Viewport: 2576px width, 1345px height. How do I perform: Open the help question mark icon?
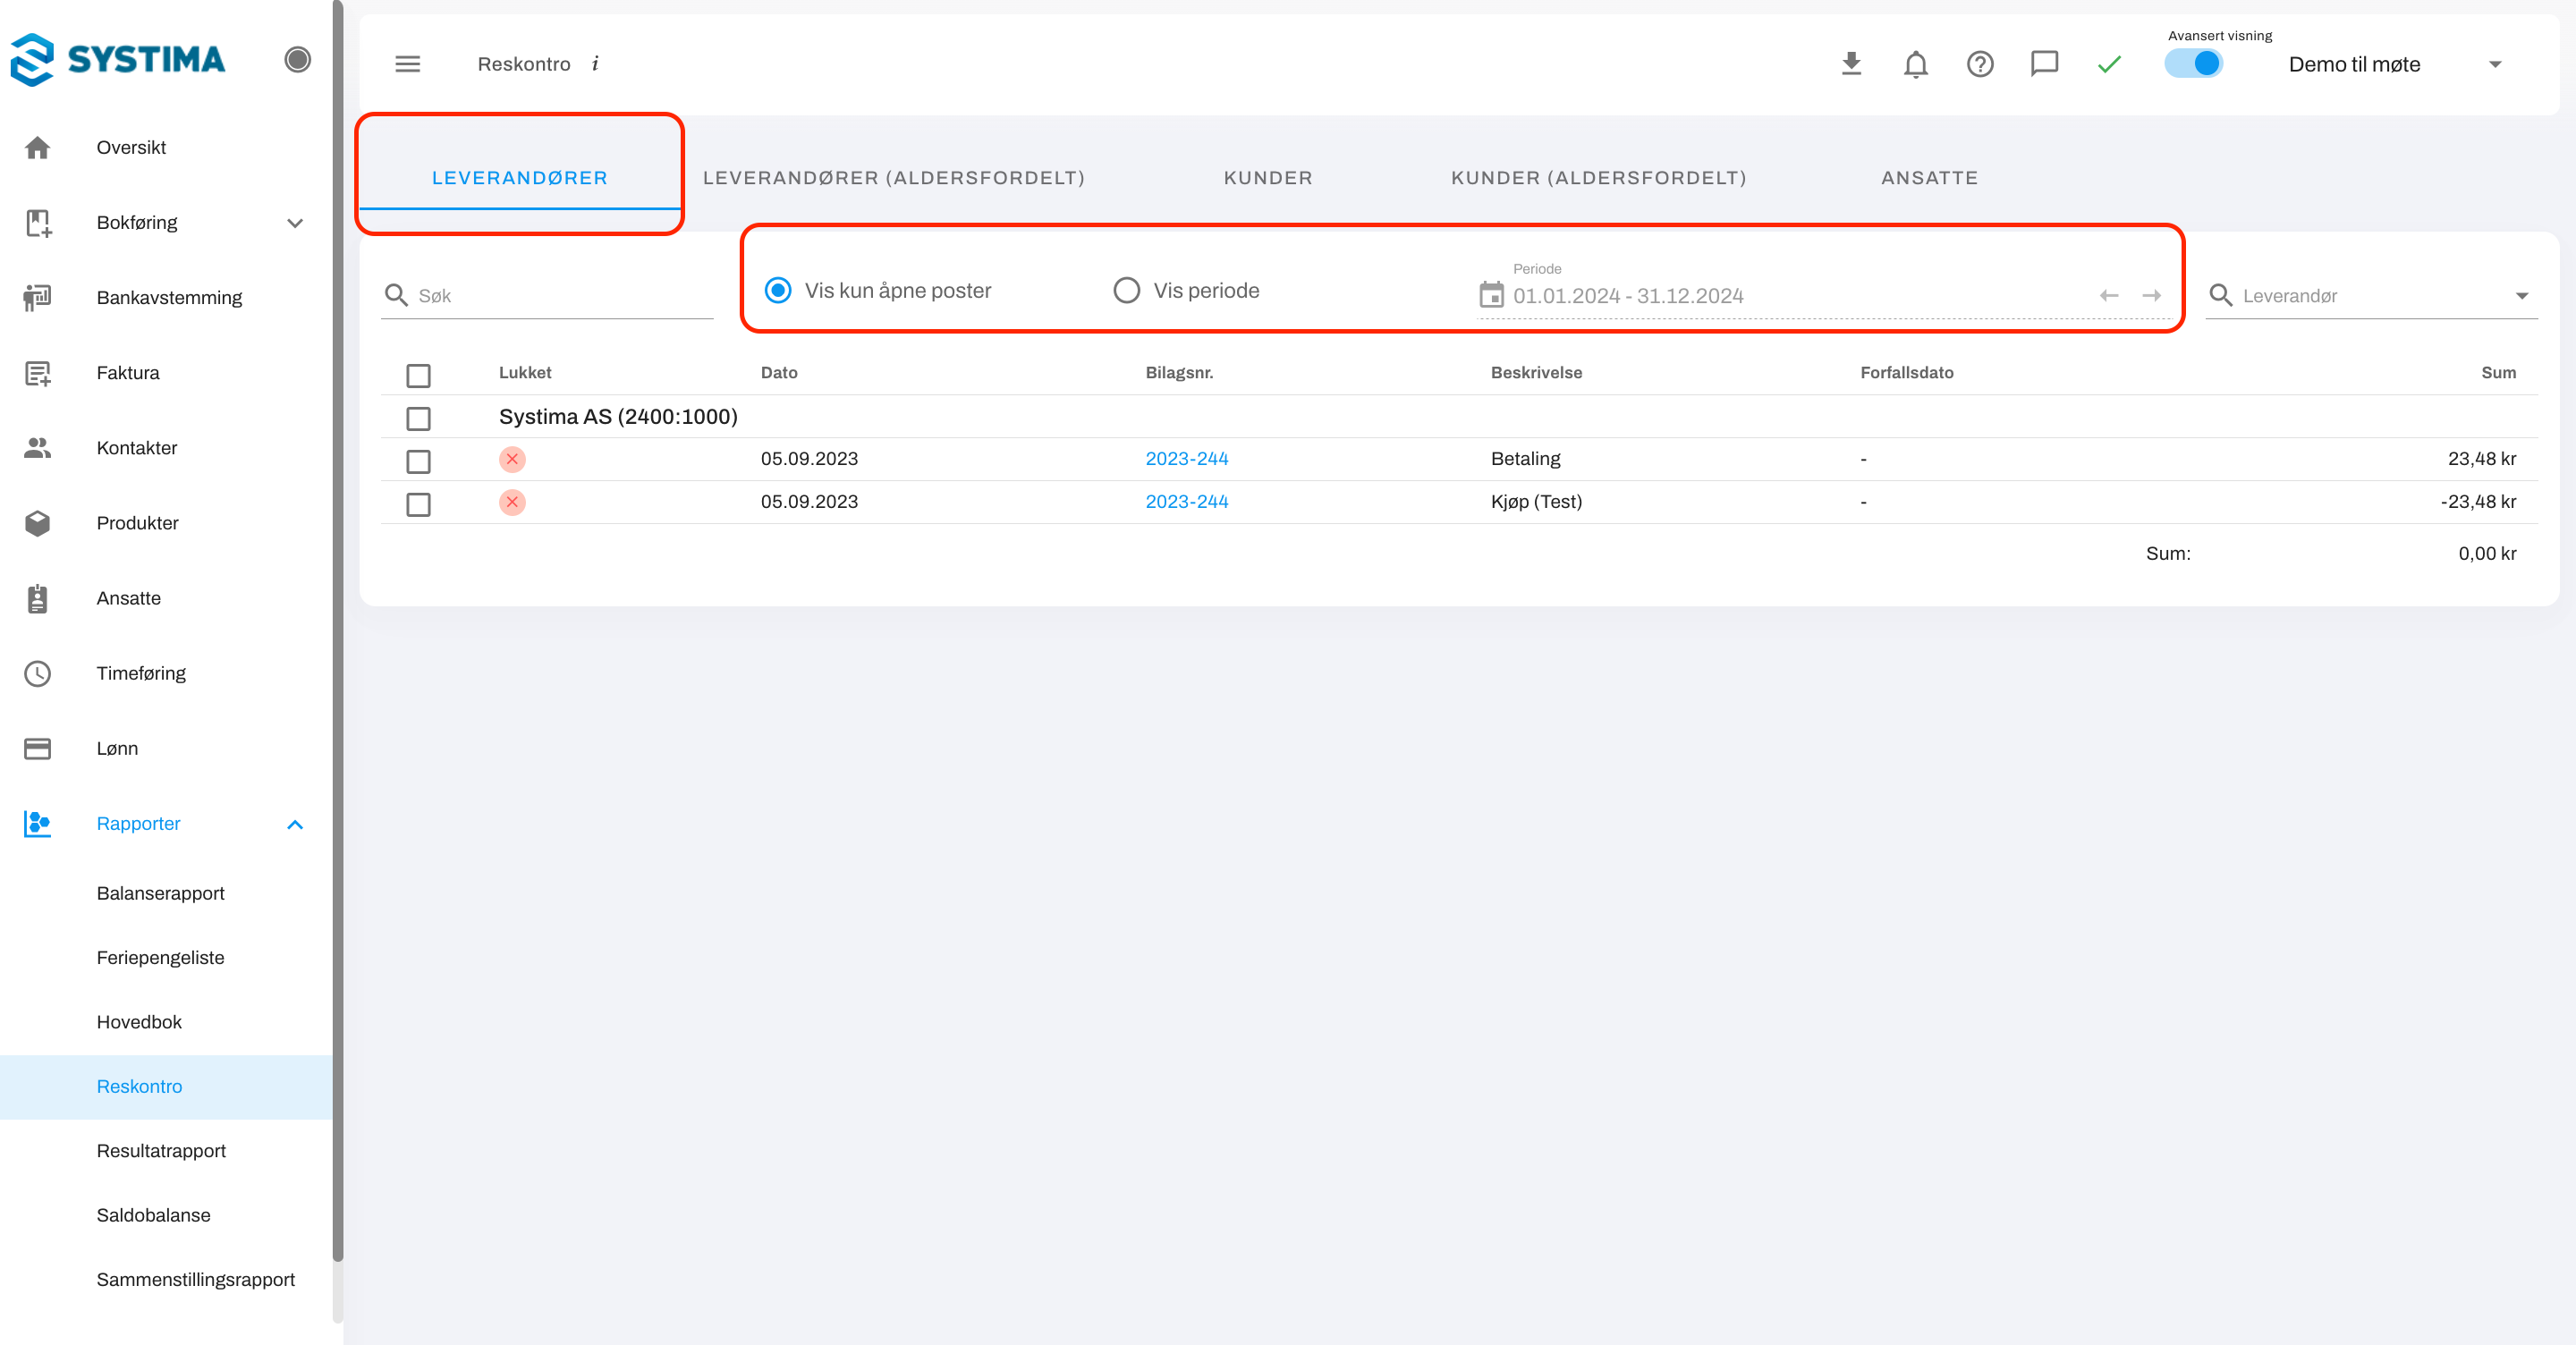click(x=1979, y=64)
